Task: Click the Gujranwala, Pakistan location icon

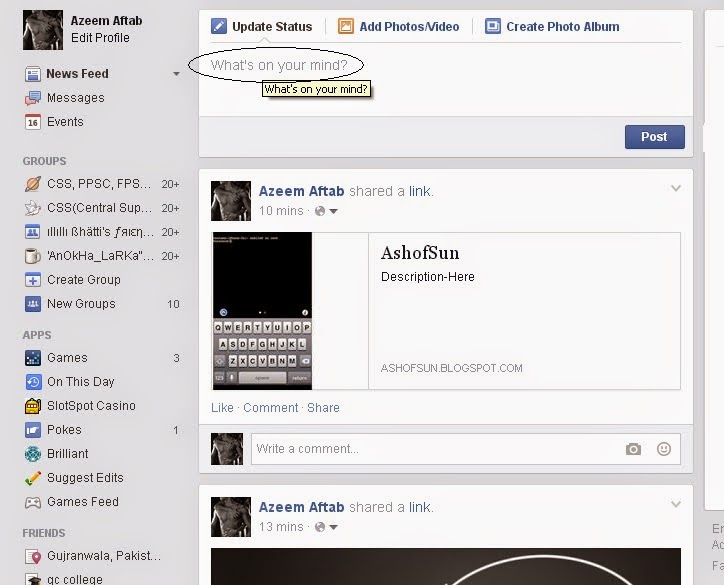Action: [x=33, y=556]
